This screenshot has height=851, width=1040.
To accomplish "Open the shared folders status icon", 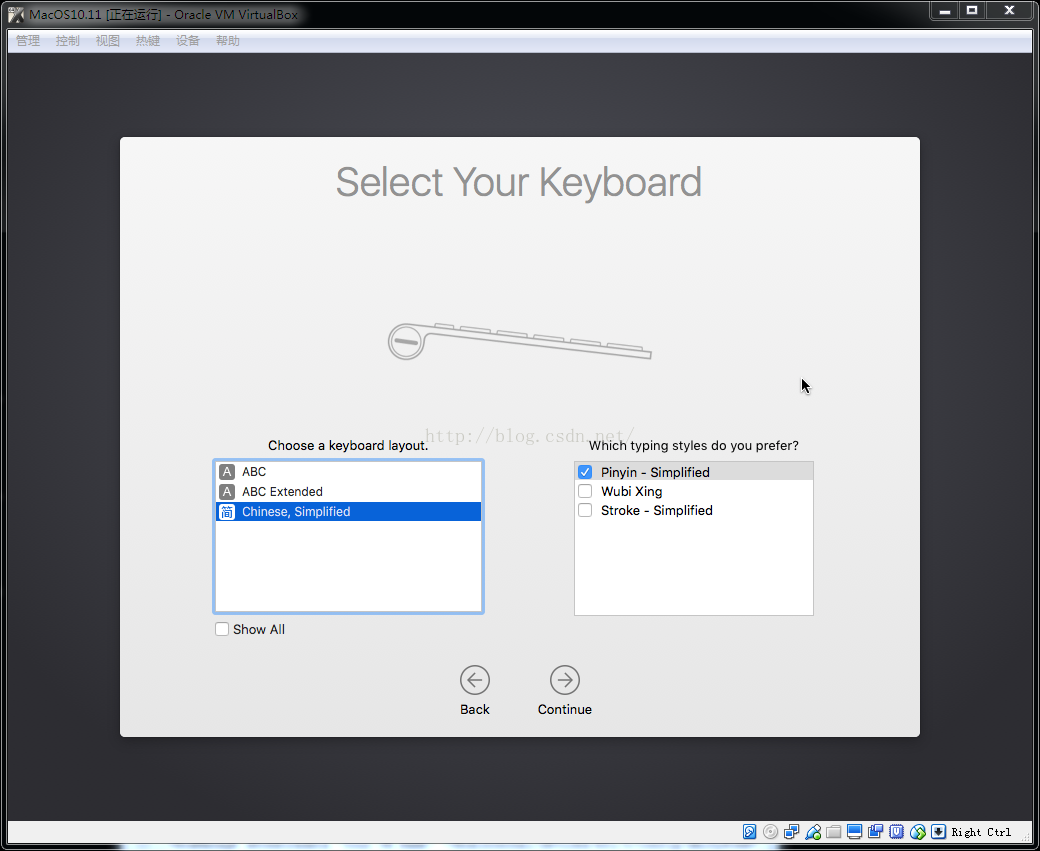I will [834, 832].
